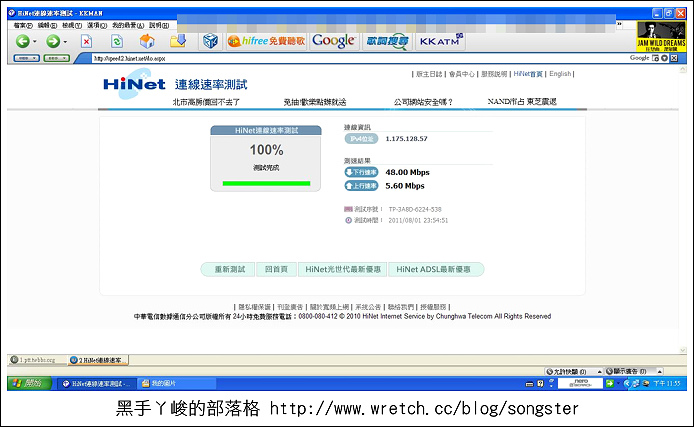
Task: Open the 公司網站安全嗎? link
Action: (424, 102)
